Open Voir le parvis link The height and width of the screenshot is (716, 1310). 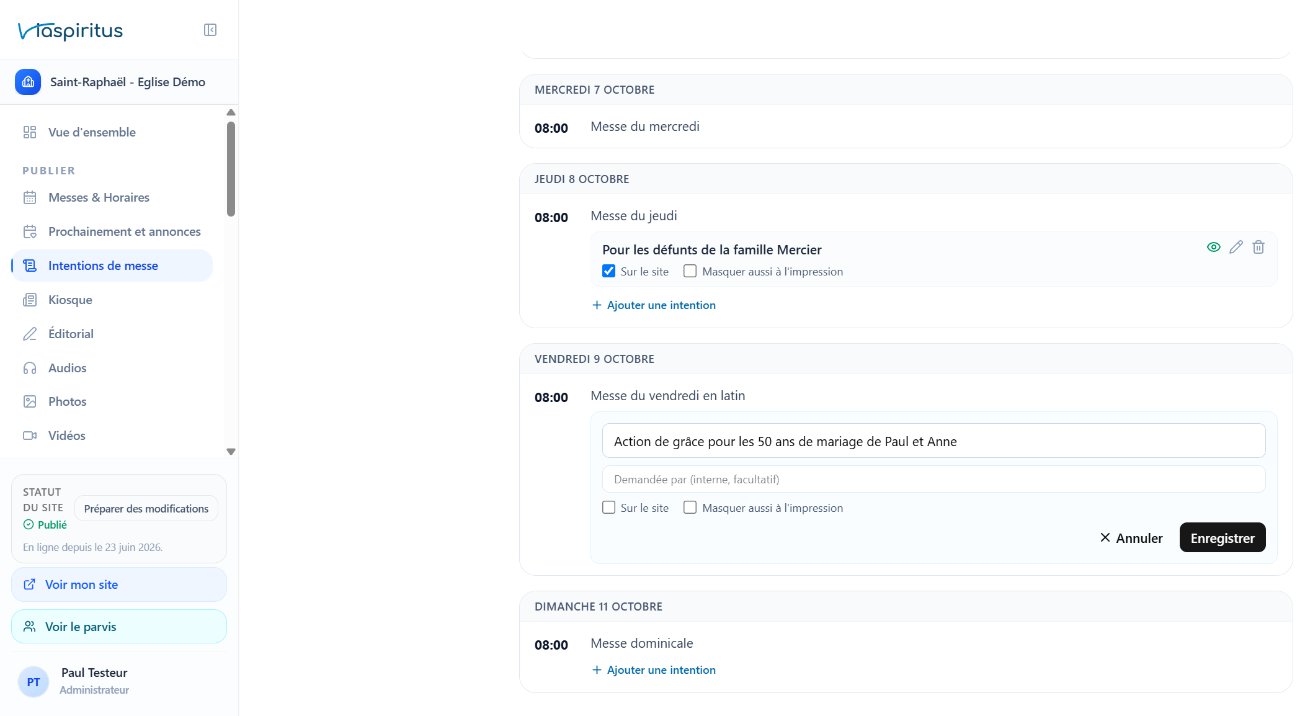tap(119, 627)
